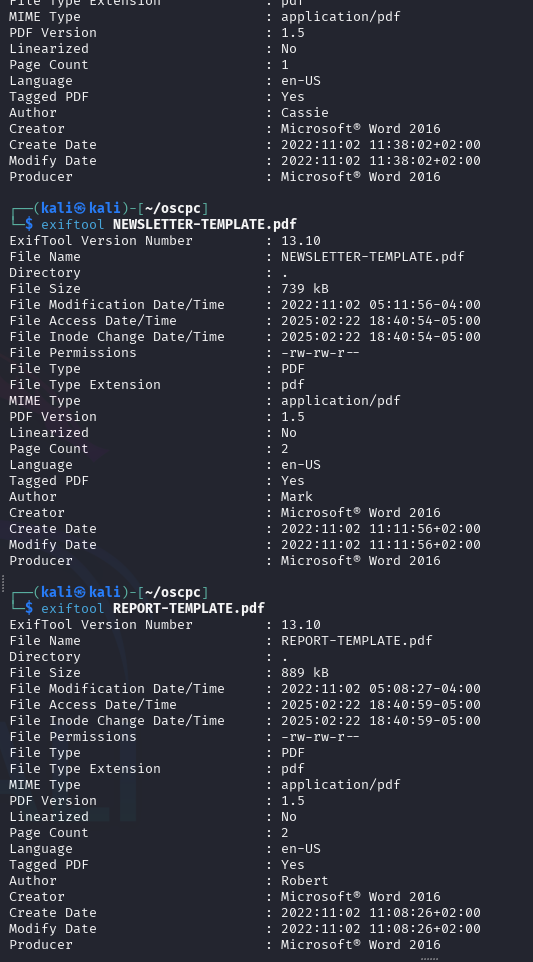Click the kali skull symbol in second prompt
This screenshot has height=962, width=533.
click(80, 593)
